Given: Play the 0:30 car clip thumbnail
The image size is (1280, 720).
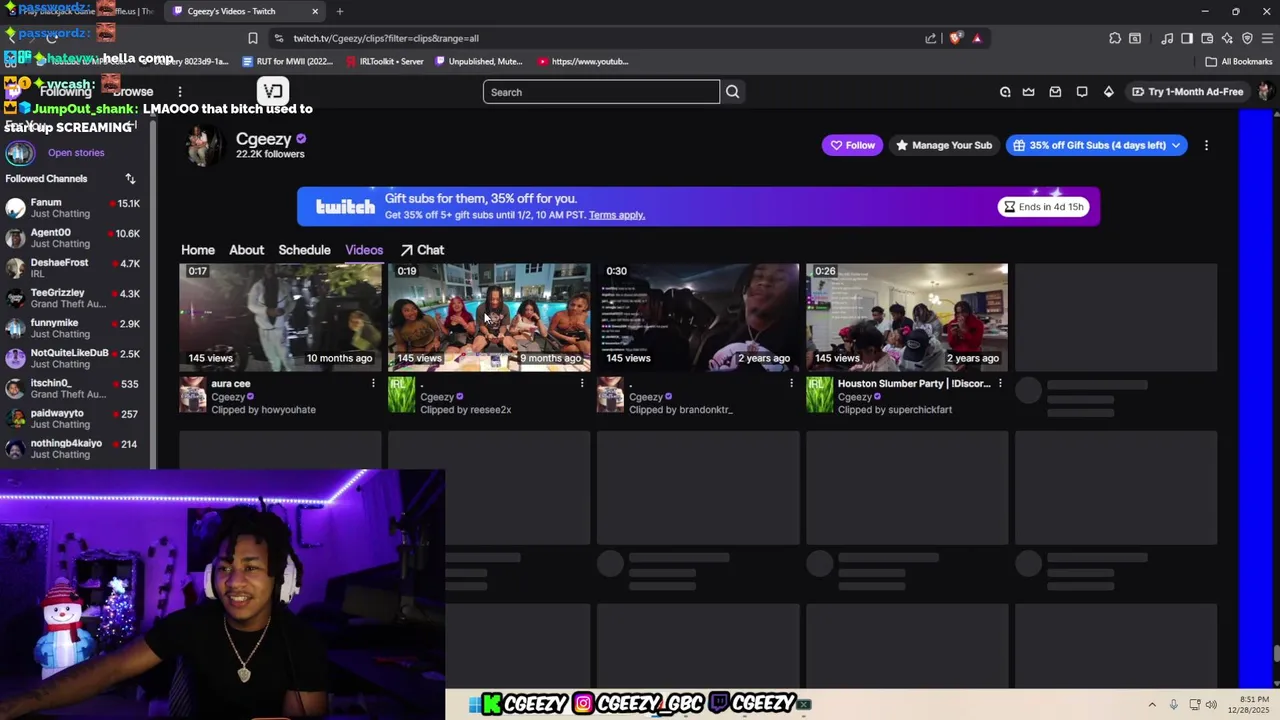Looking at the screenshot, I should point(699,317).
